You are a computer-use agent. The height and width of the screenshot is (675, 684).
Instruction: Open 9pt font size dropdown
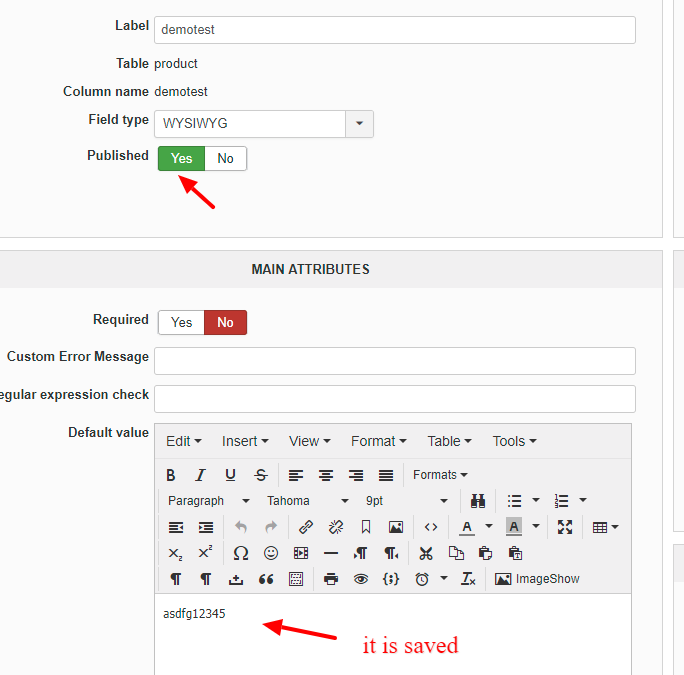click(x=407, y=501)
